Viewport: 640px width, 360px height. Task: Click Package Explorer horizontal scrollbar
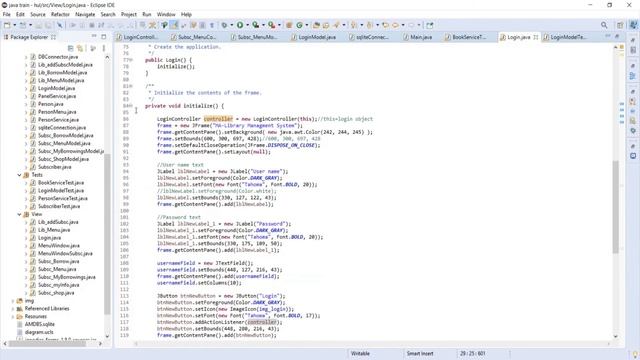tap(47, 344)
